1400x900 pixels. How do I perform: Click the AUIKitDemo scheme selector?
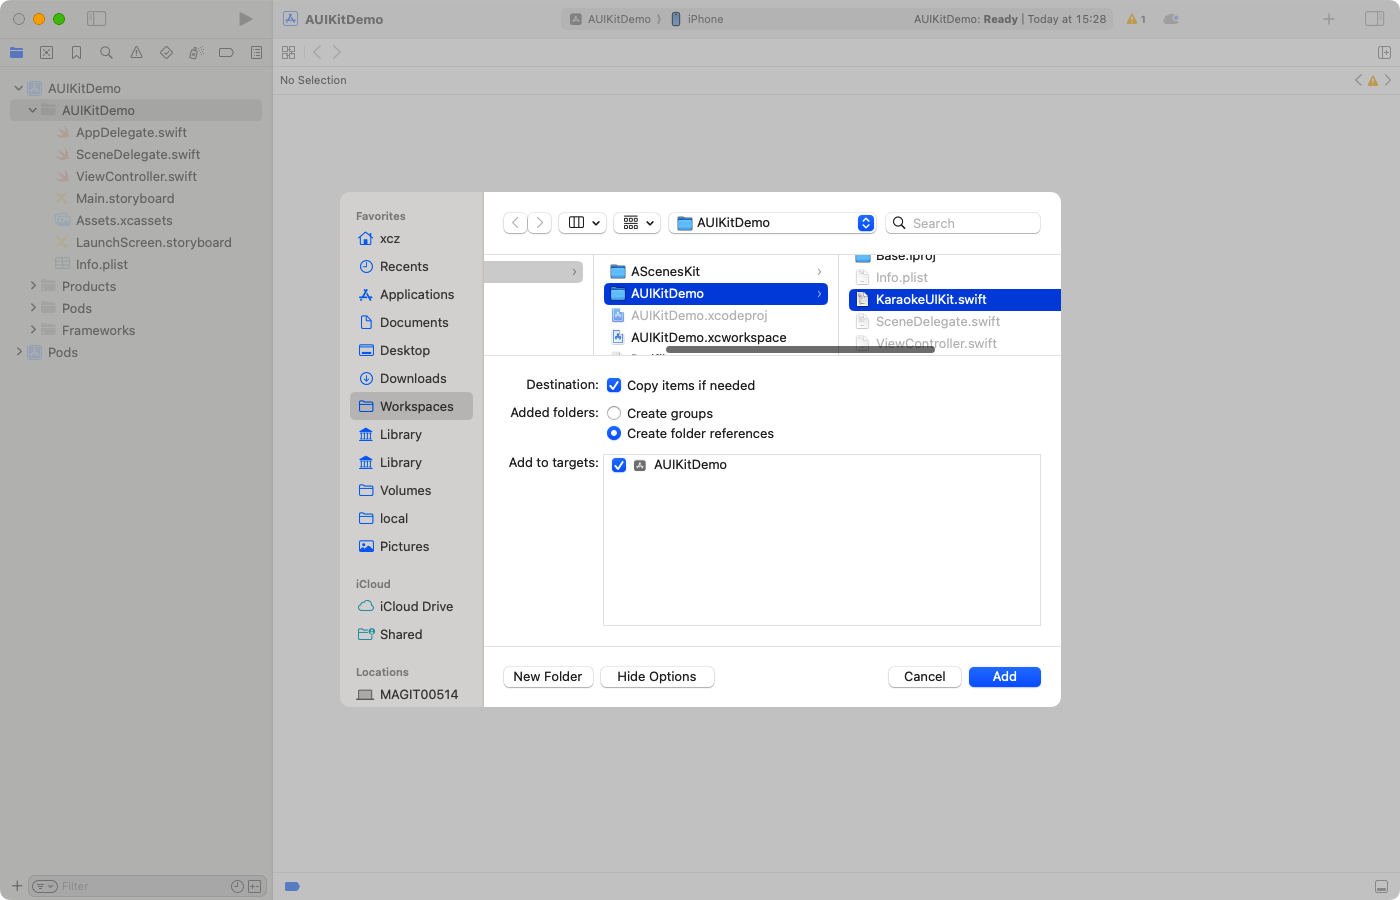coord(610,19)
